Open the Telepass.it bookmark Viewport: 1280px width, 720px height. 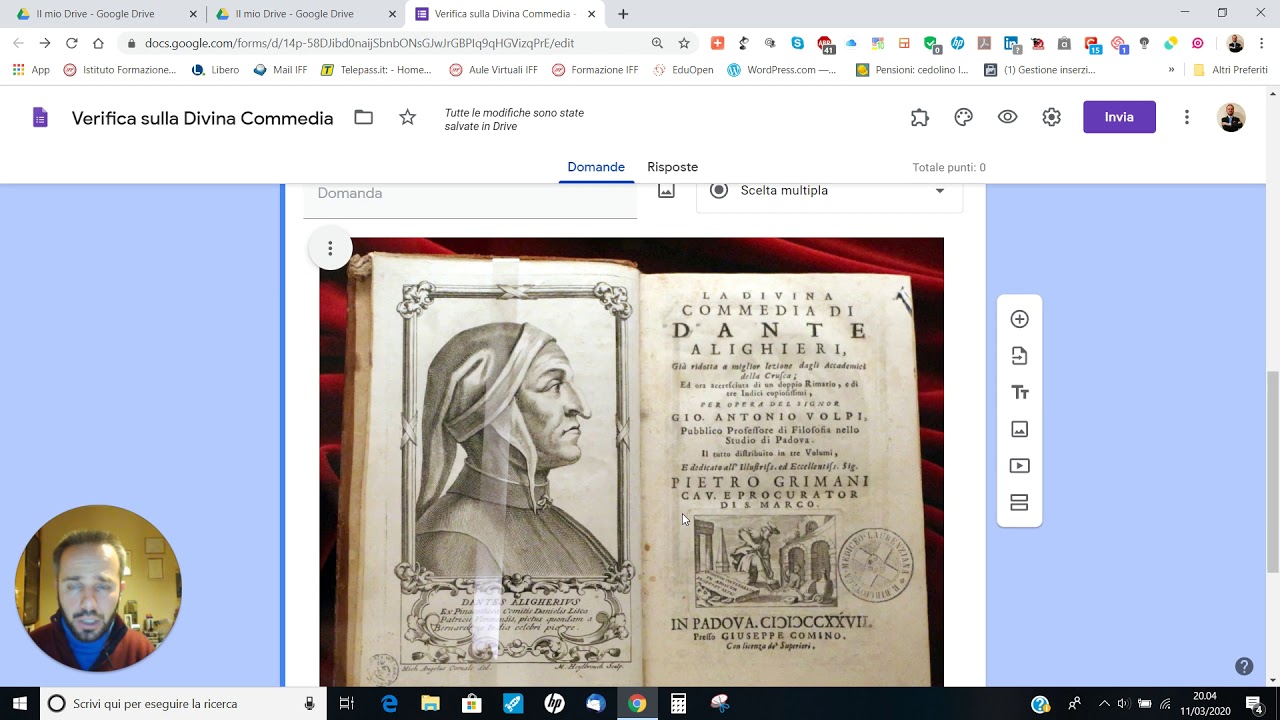(x=376, y=70)
